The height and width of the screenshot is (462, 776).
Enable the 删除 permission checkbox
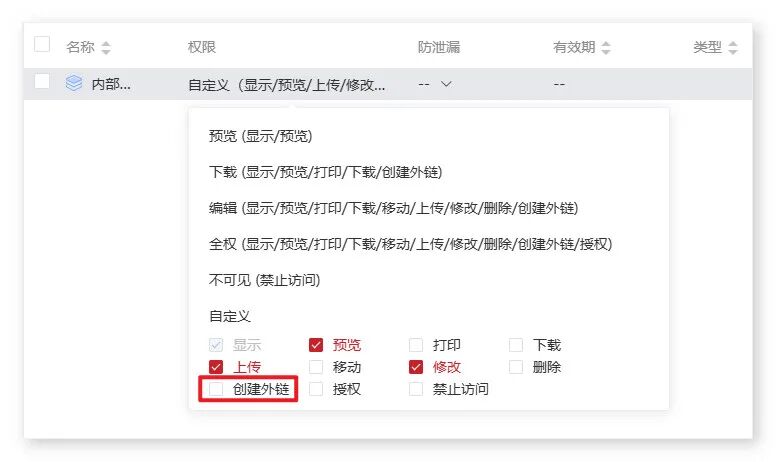516,367
